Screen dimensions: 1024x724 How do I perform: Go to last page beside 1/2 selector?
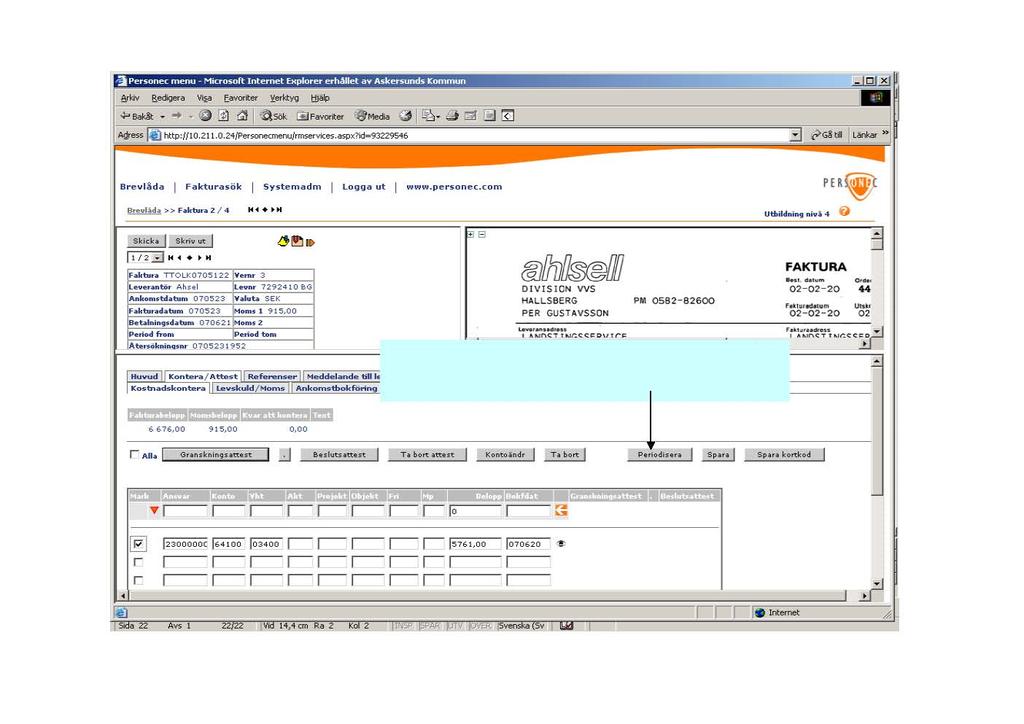pos(208,258)
